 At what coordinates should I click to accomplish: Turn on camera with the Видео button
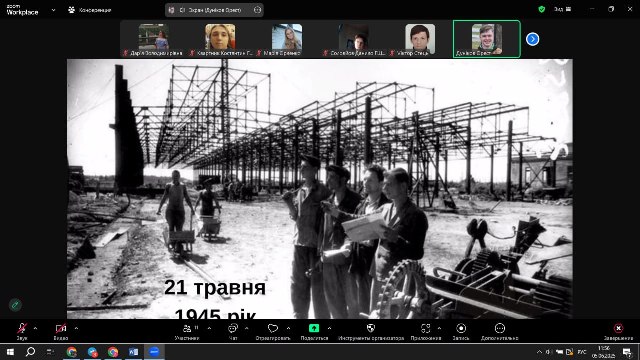point(61,331)
